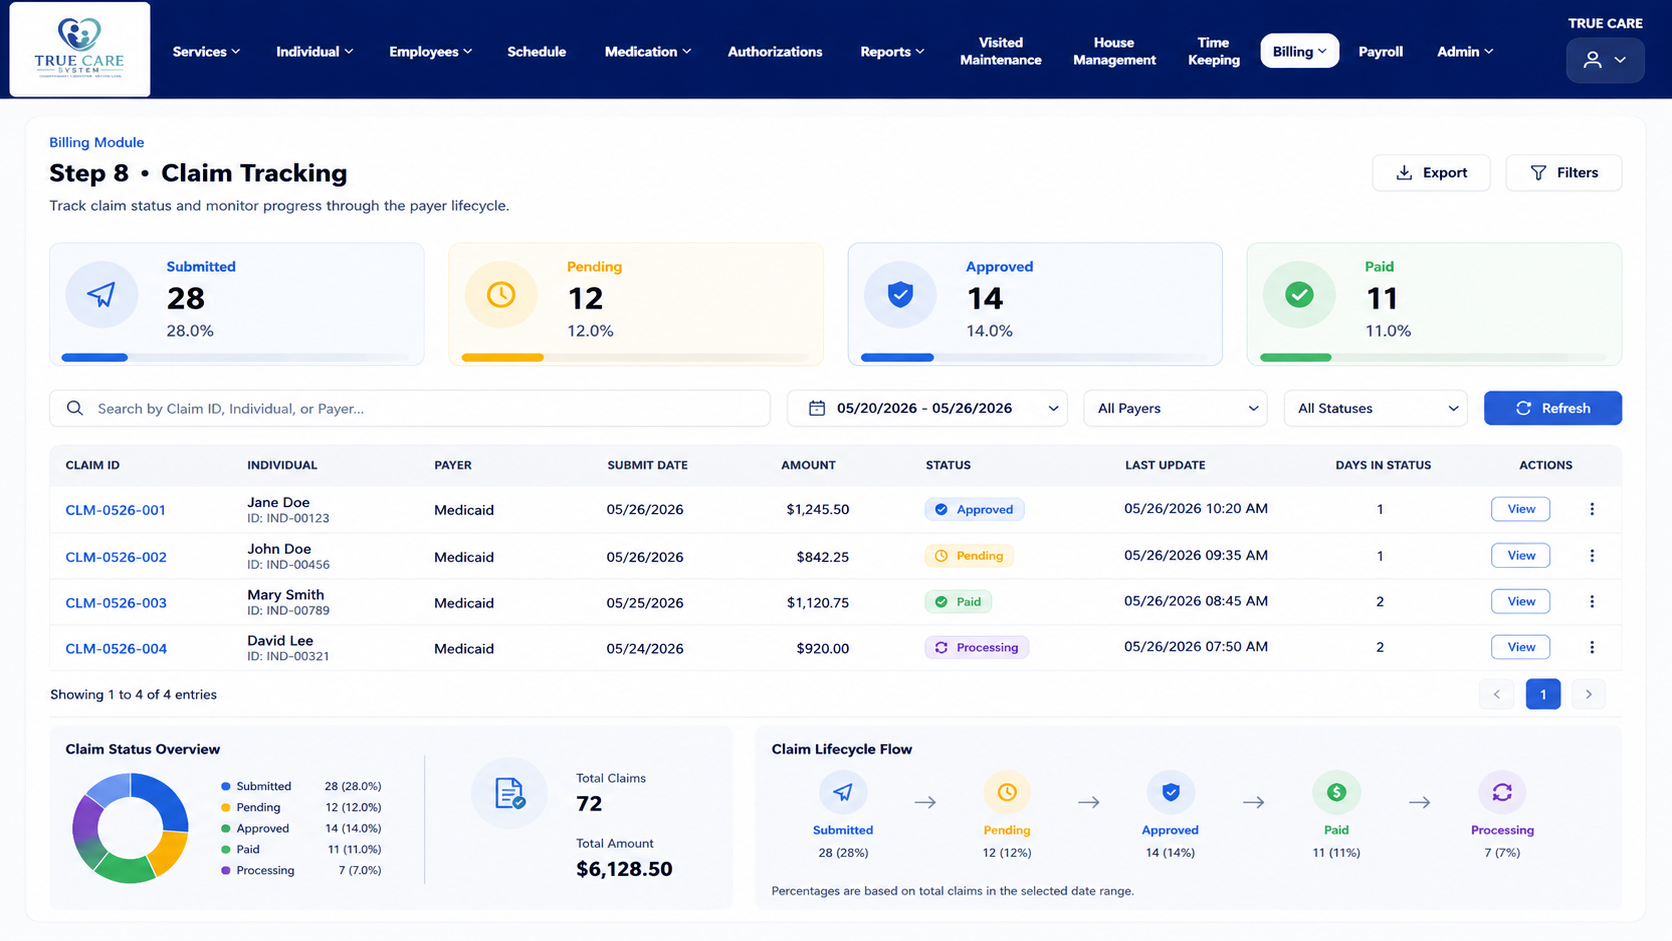1672x941 pixels.
Task: View claim CLM-0526-002
Action: pyautogui.click(x=1520, y=555)
